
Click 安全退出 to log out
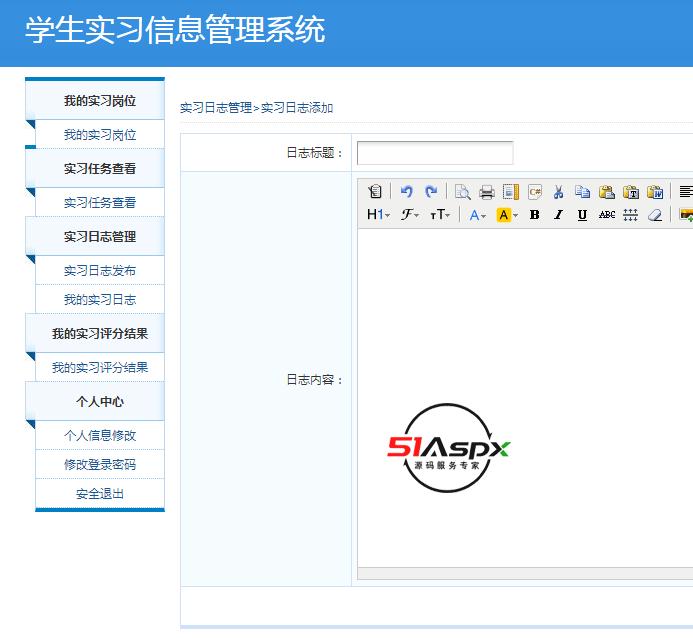click(100, 494)
